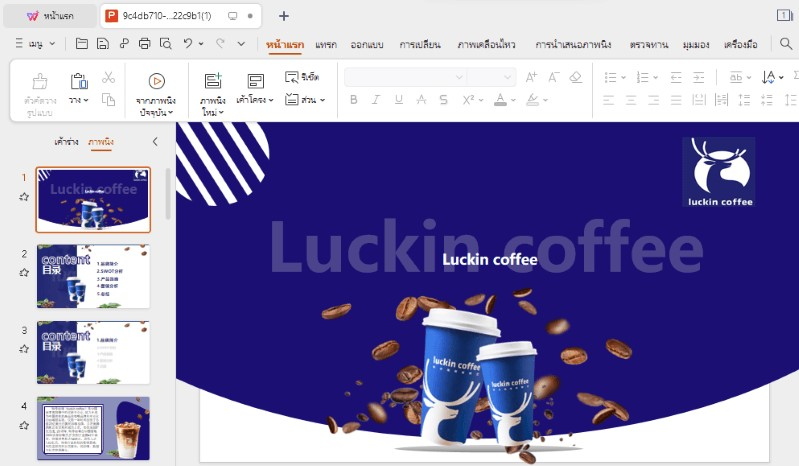Star slide 1 in the thumbnail panel

pos(24,197)
